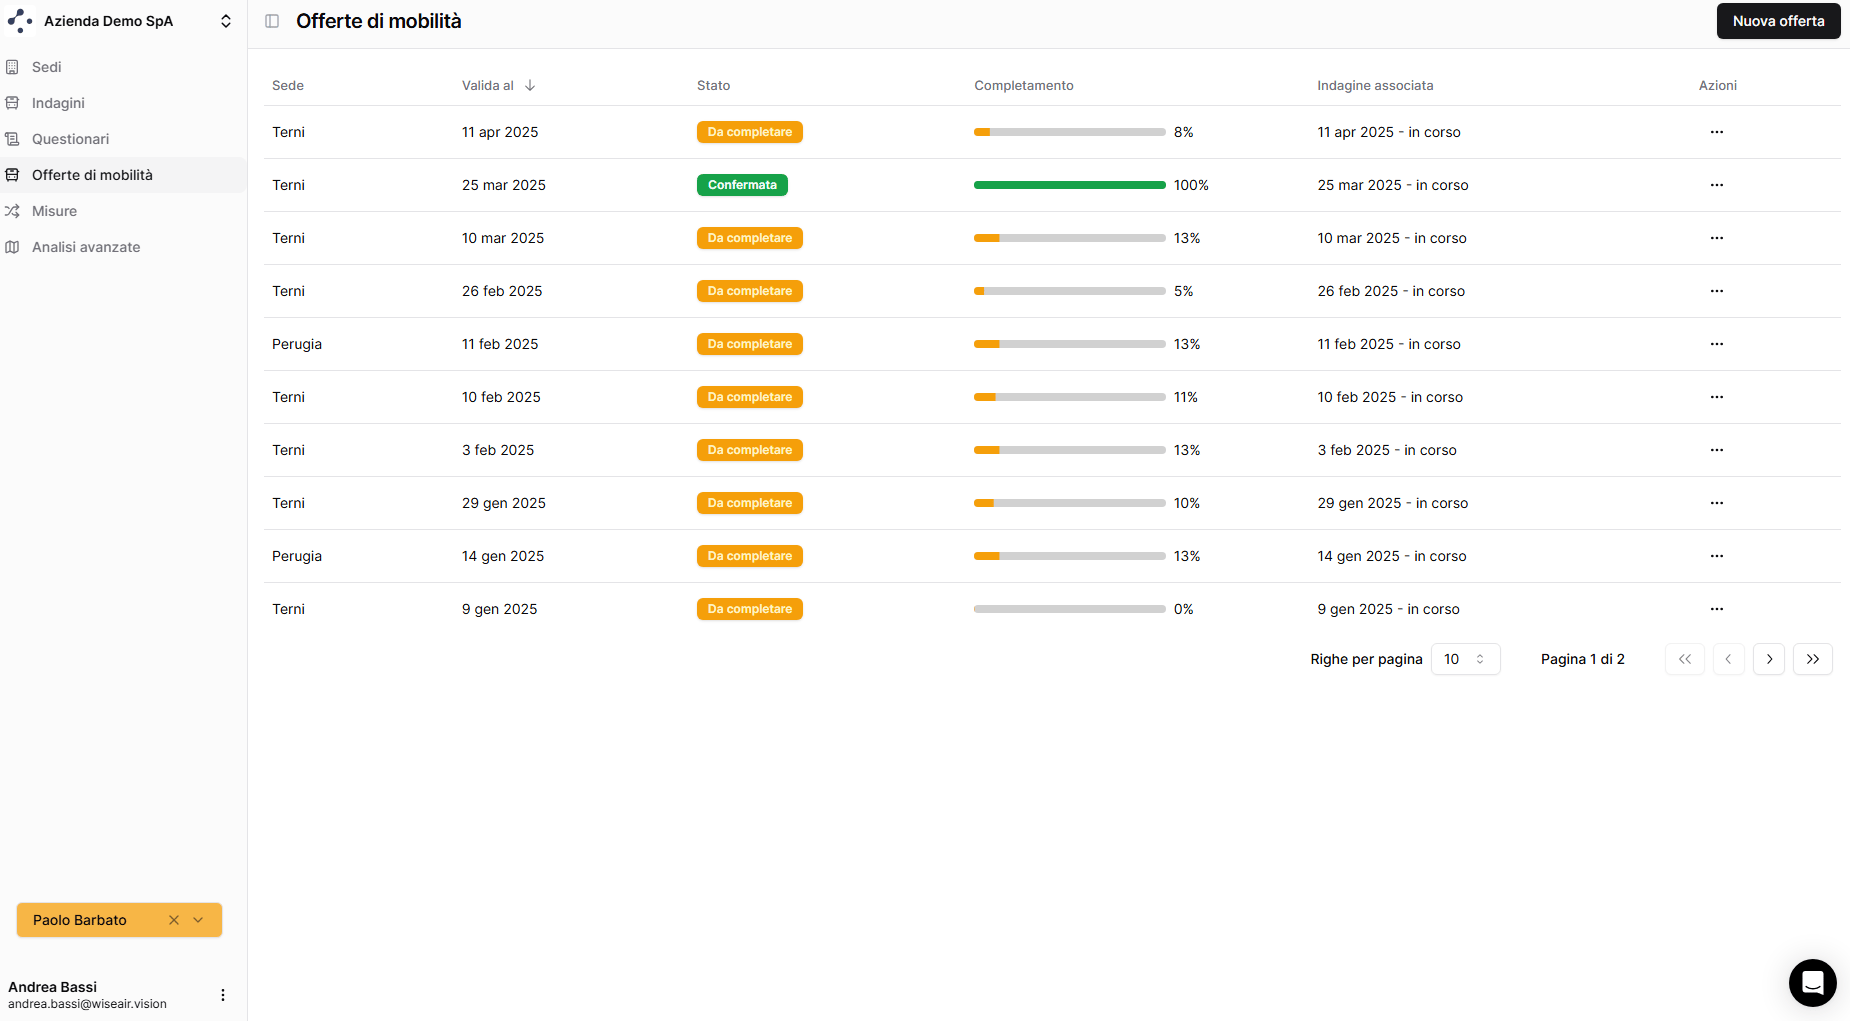The image size is (1850, 1021).
Task: Open actions menu for 11 feb 2025 row
Action: [x=1717, y=344]
